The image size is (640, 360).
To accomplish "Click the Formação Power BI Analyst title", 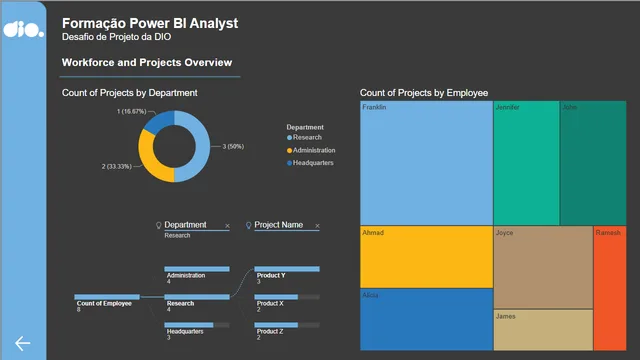I will (x=150, y=23).
